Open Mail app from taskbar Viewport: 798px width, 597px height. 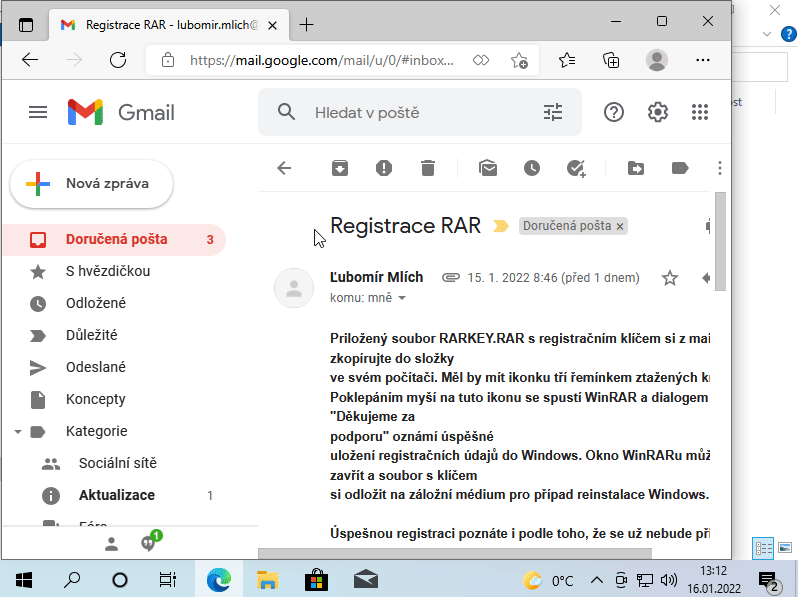[x=365, y=579]
